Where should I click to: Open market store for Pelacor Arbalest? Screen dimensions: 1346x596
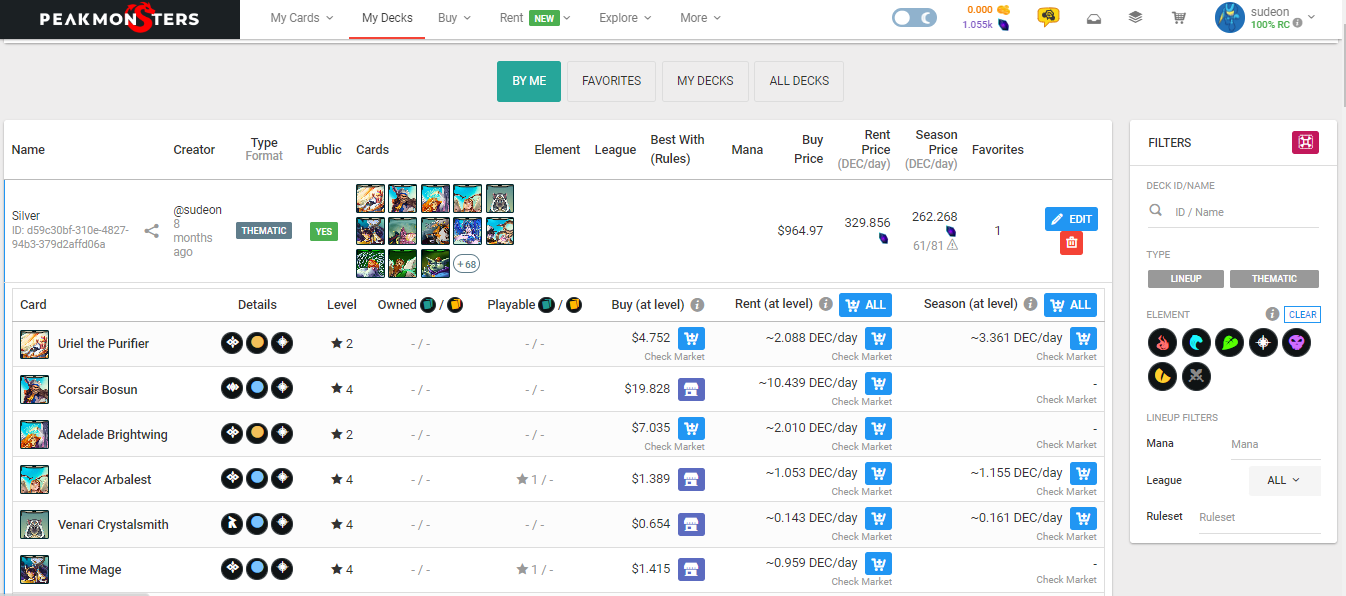(x=691, y=479)
